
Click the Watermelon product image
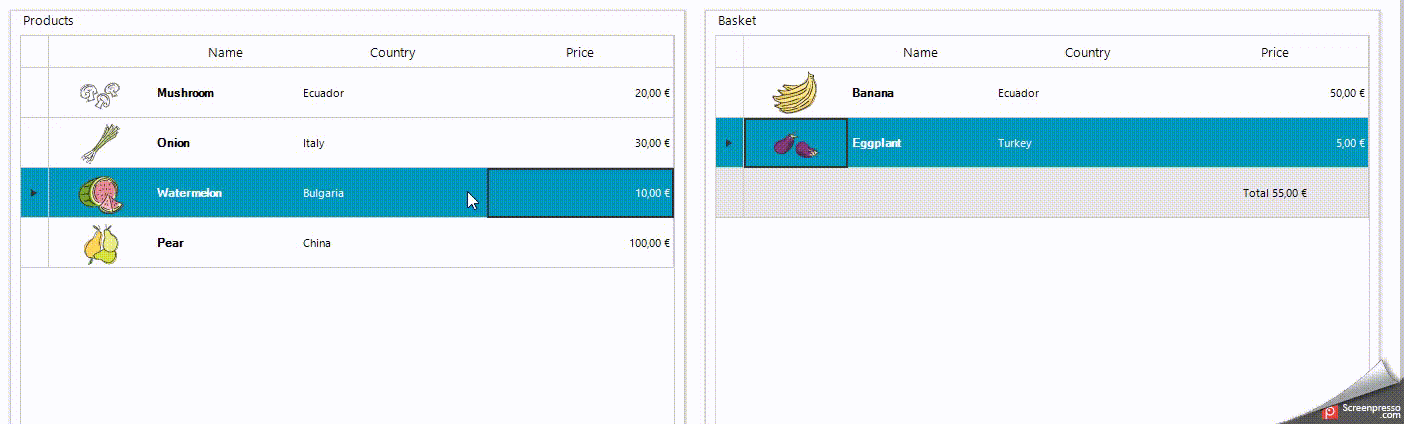(100, 194)
